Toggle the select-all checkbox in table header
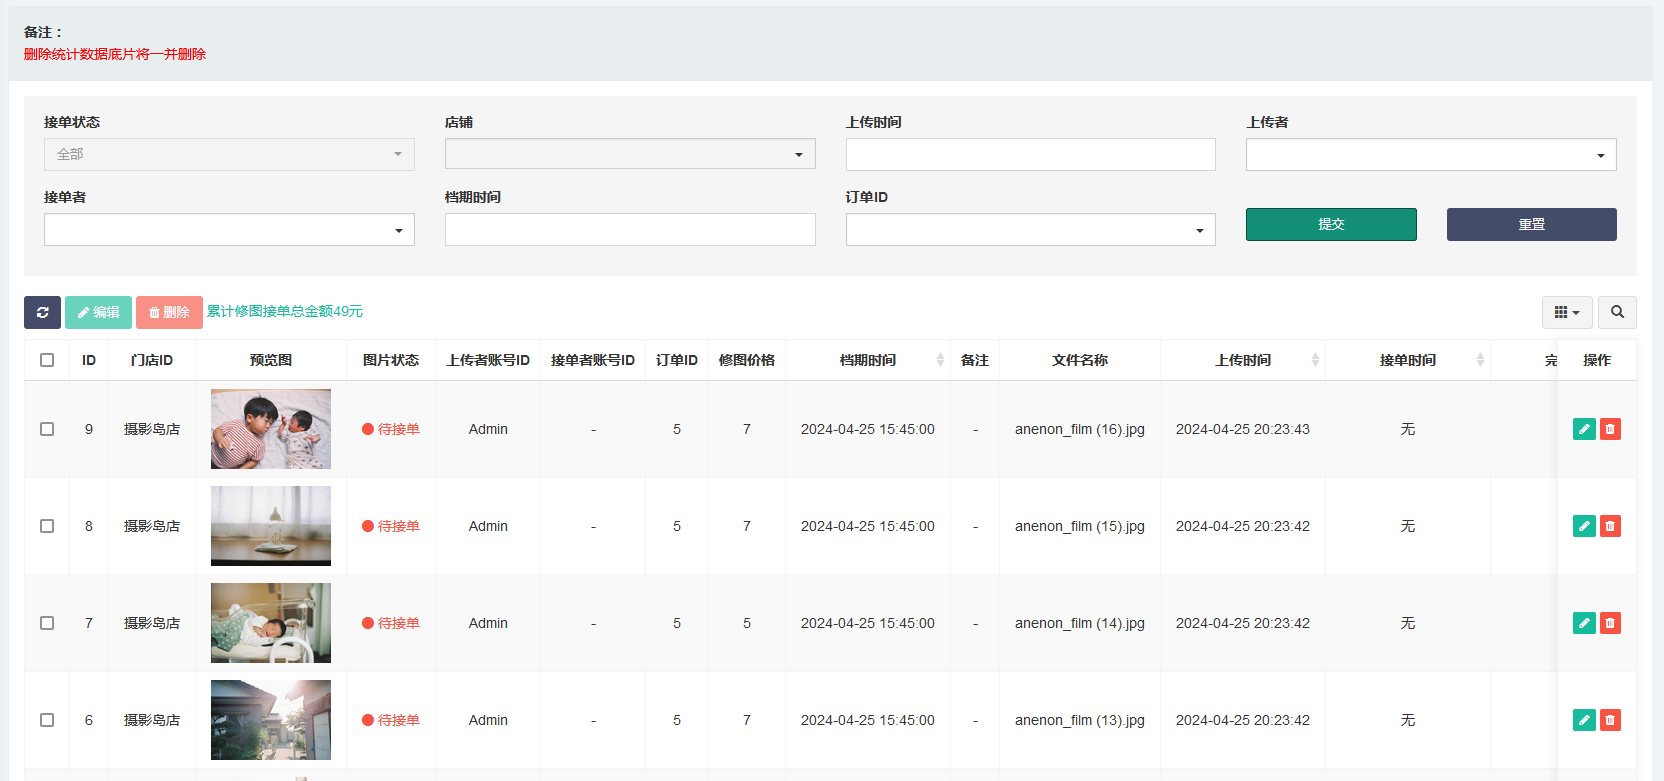This screenshot has height=781, width=1664. pos(47,360)
